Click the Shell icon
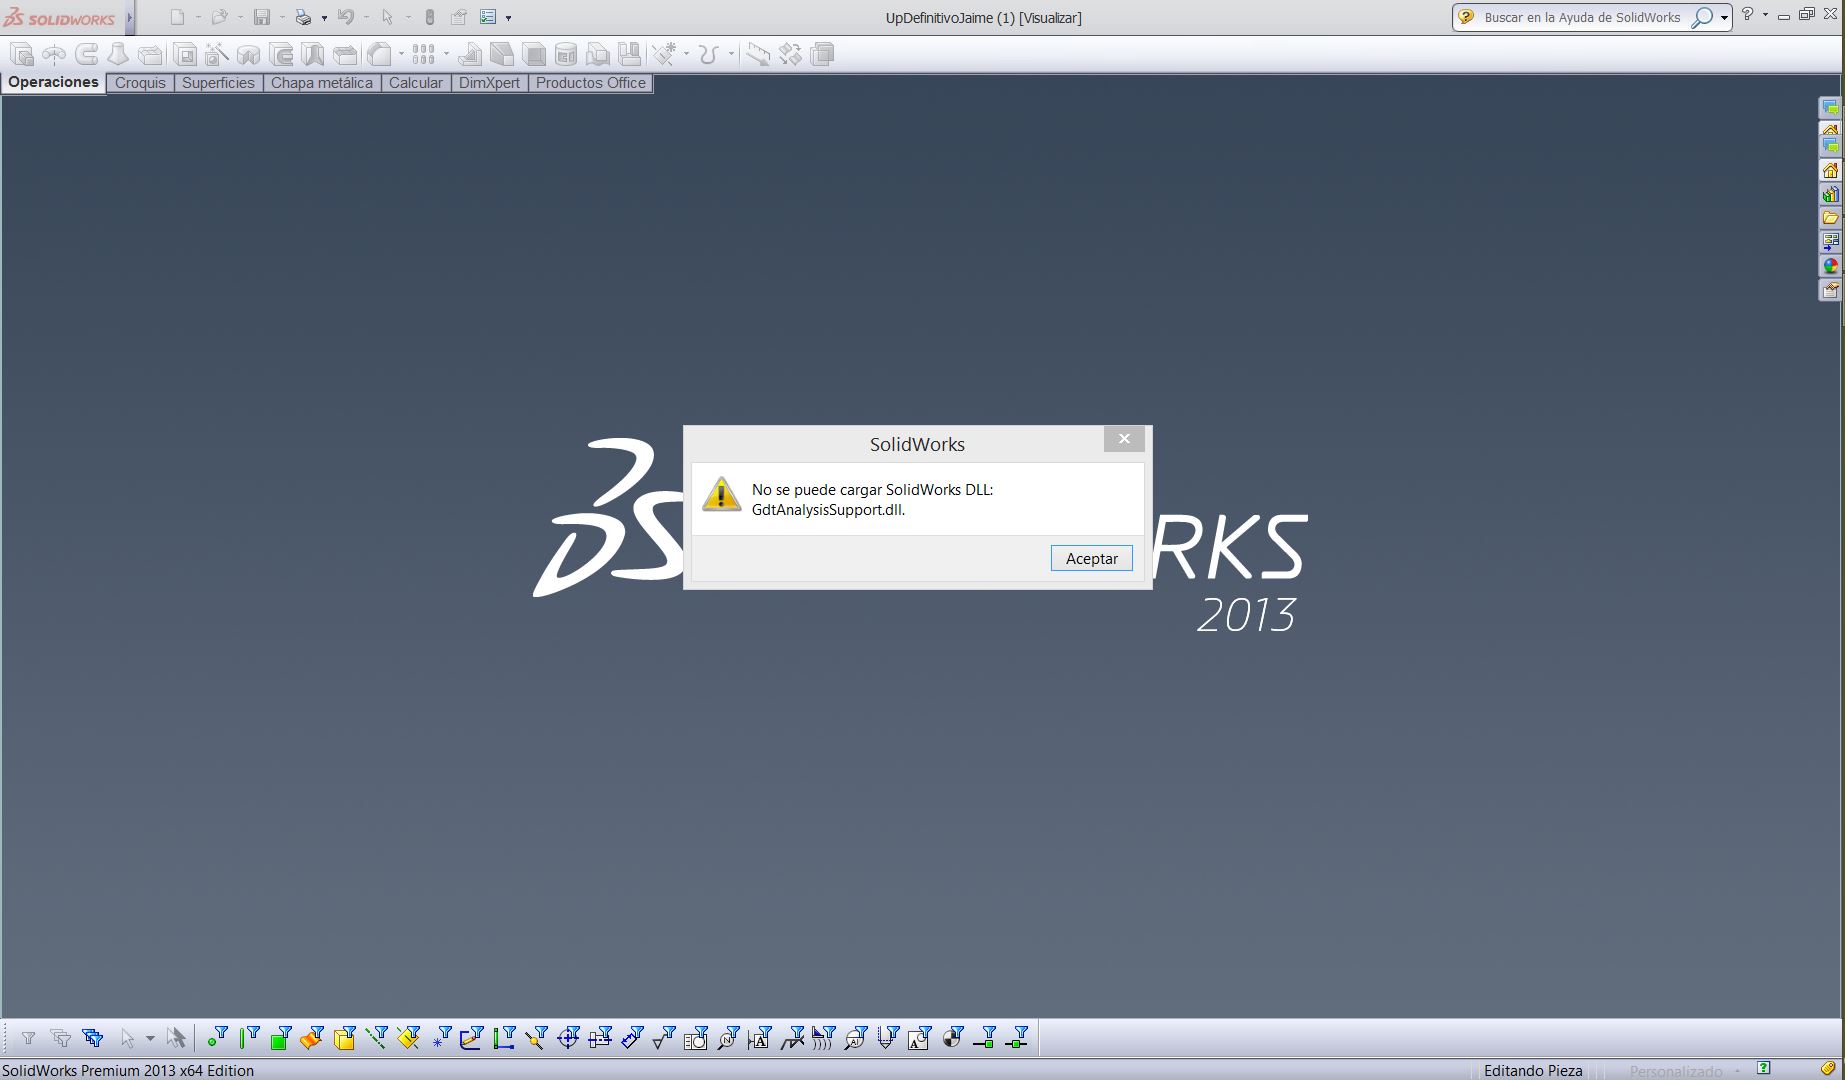The width and height of the screenshot is (1845, 1080). [x=534, y=54]
